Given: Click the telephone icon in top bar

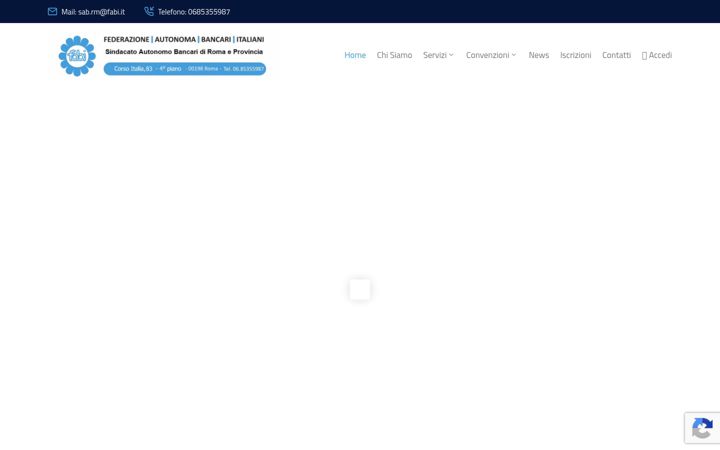Looking at the screenshot, I should pyautogui.click(x=149, y=11).
